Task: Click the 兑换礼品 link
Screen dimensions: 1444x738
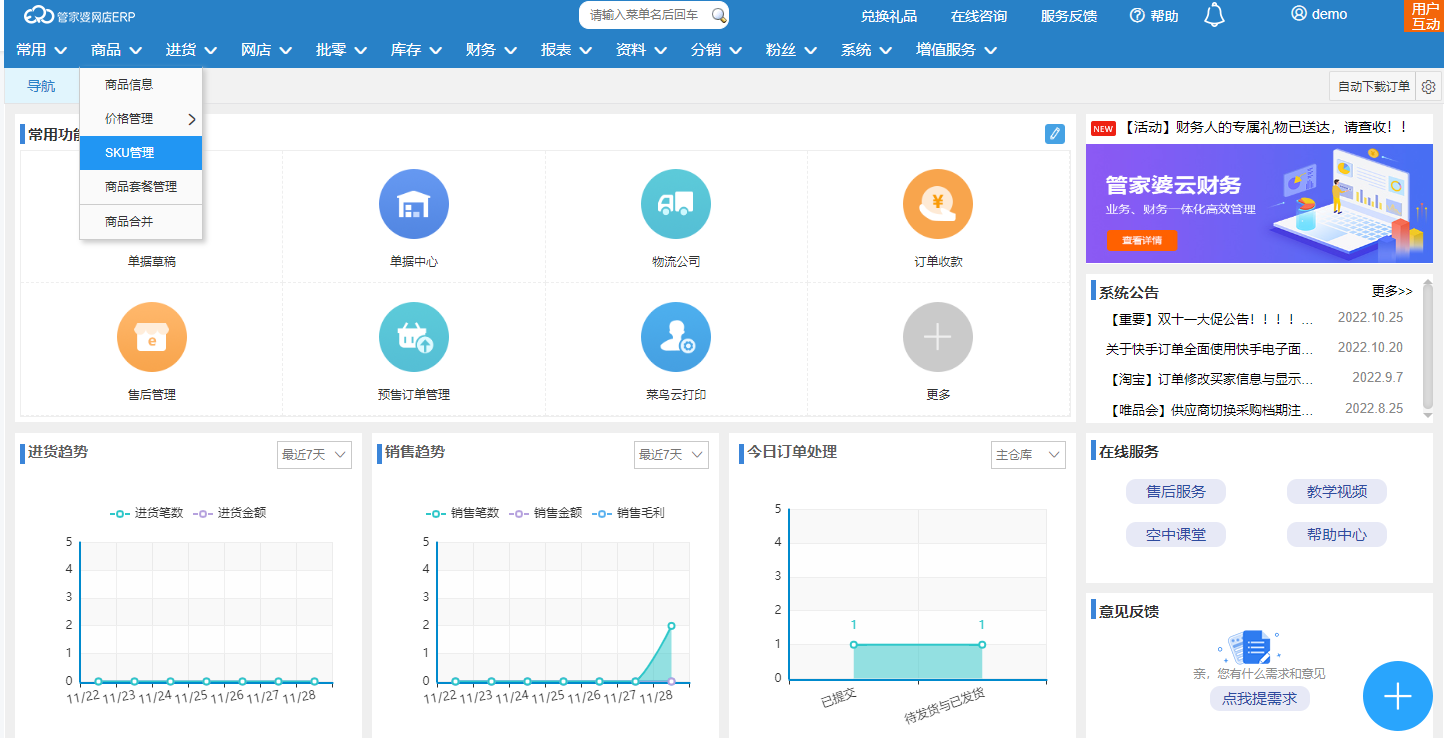Action: coord(889,16)
